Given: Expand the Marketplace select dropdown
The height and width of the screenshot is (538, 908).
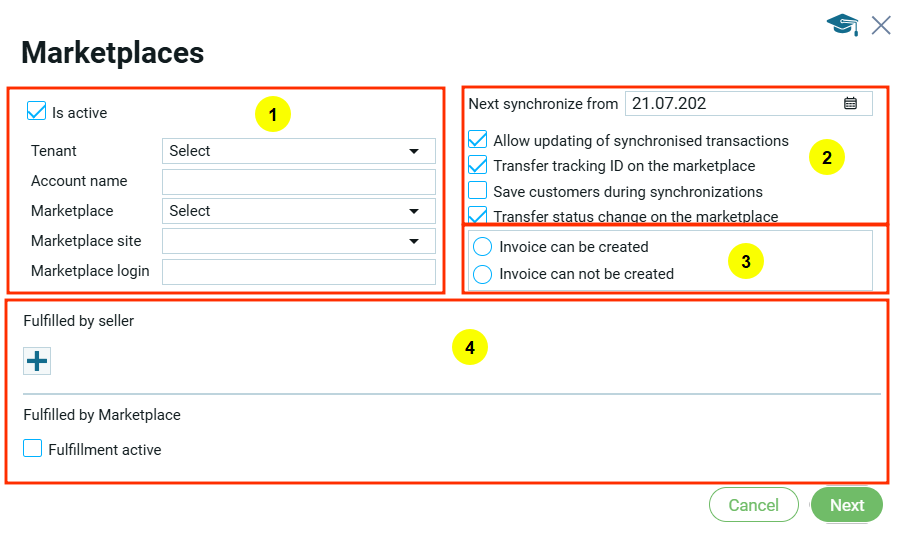Looking at the screenshot, I should pos(298,211).
